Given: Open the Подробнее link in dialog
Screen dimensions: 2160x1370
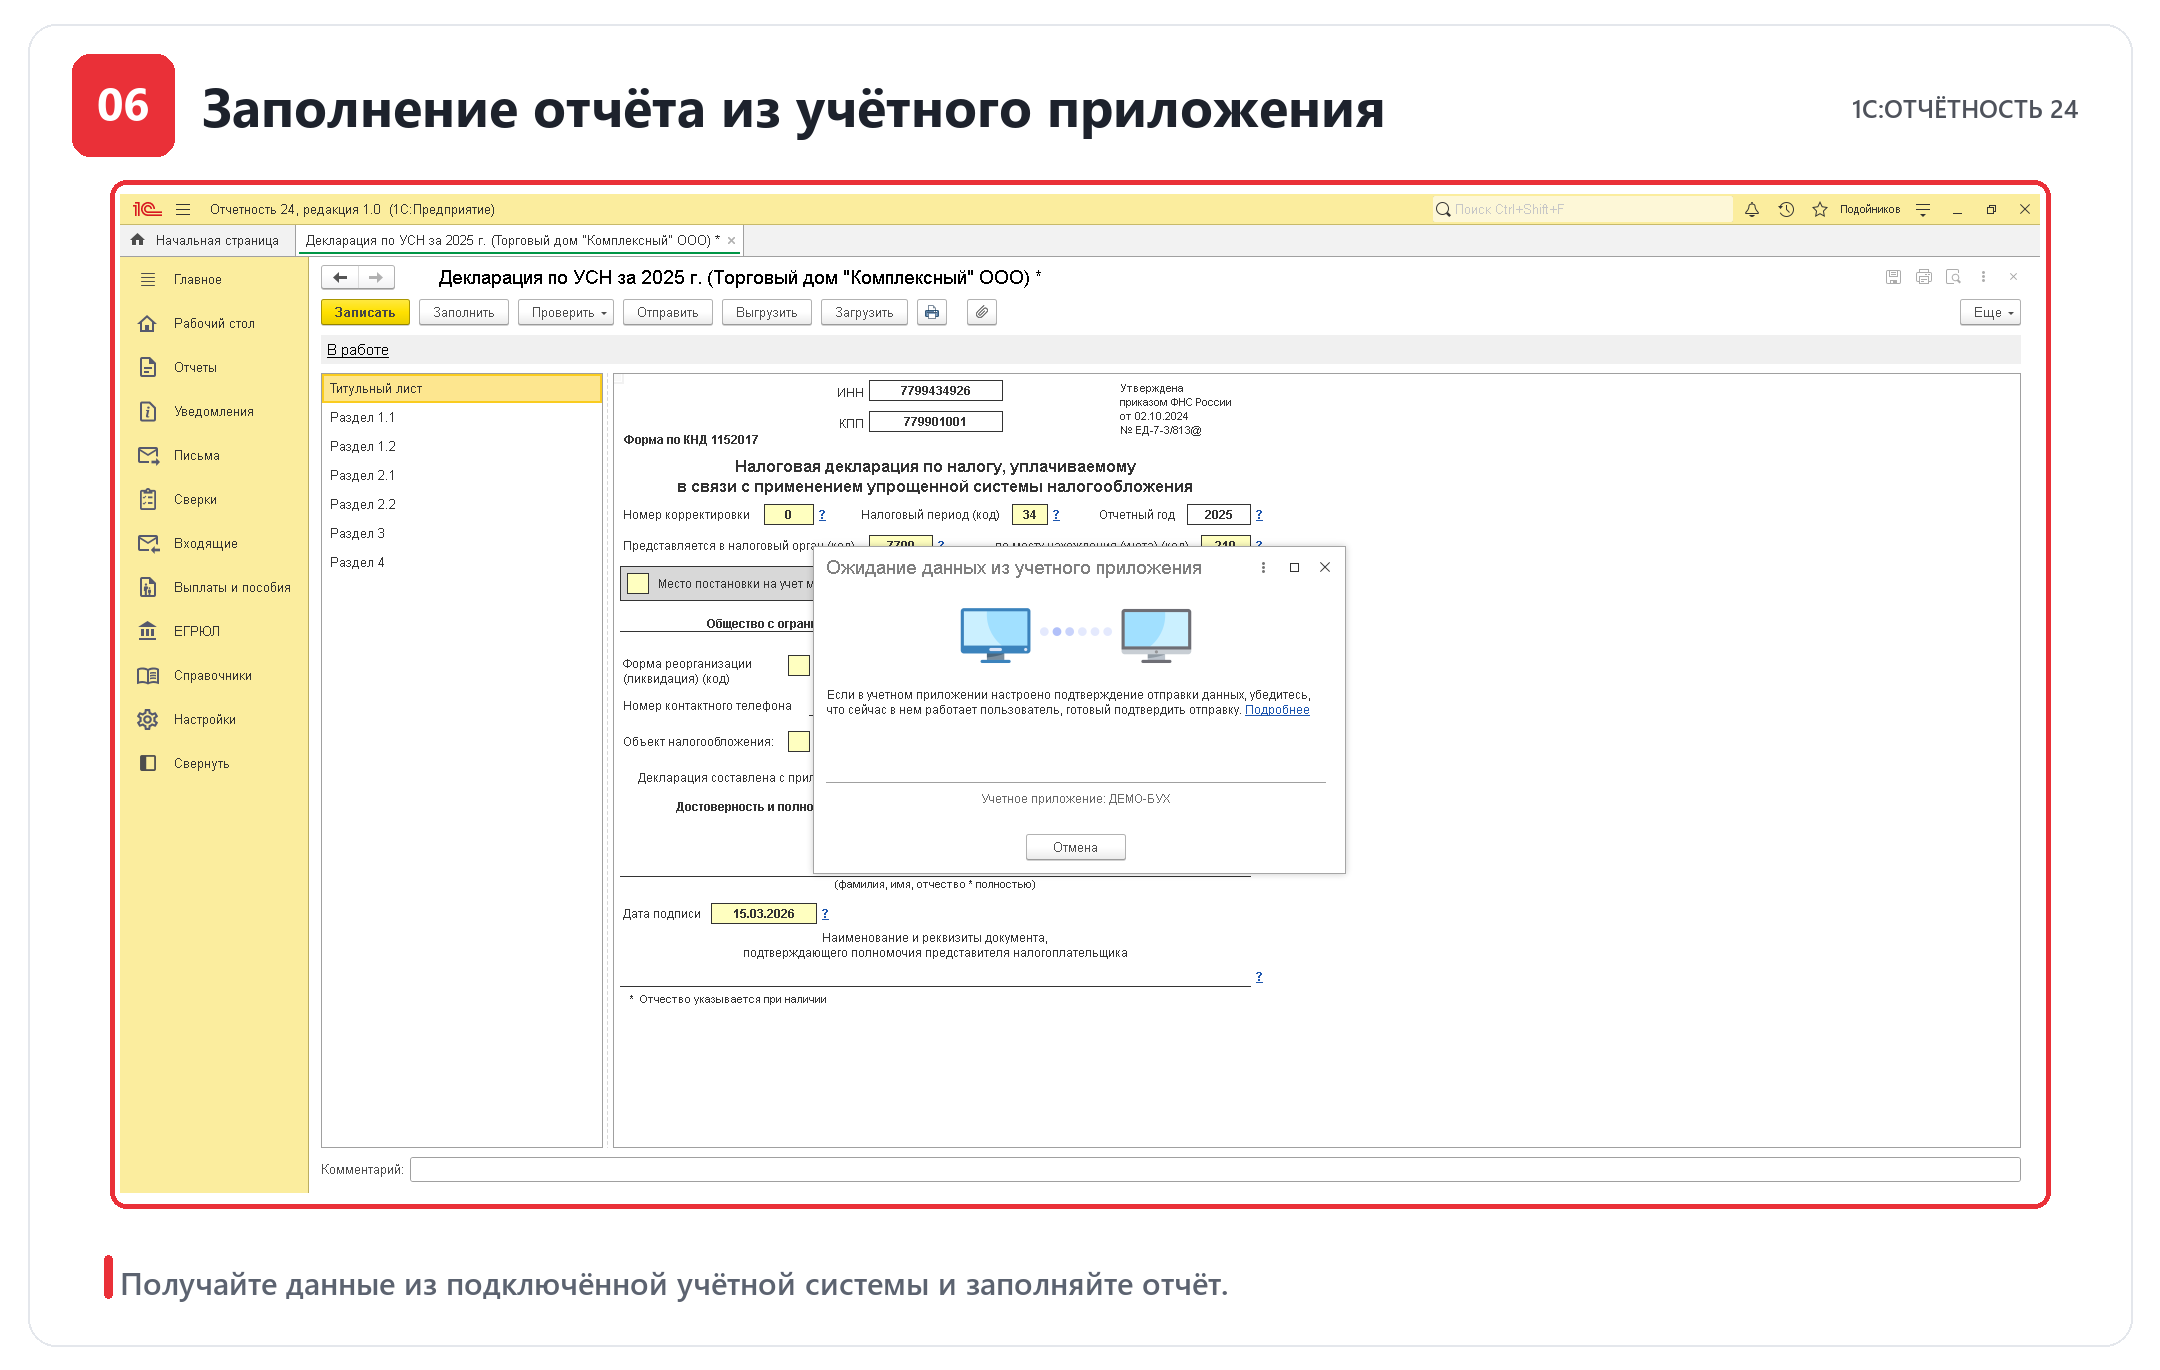Looking at the screenshot, I should [x=1277, y=710].
